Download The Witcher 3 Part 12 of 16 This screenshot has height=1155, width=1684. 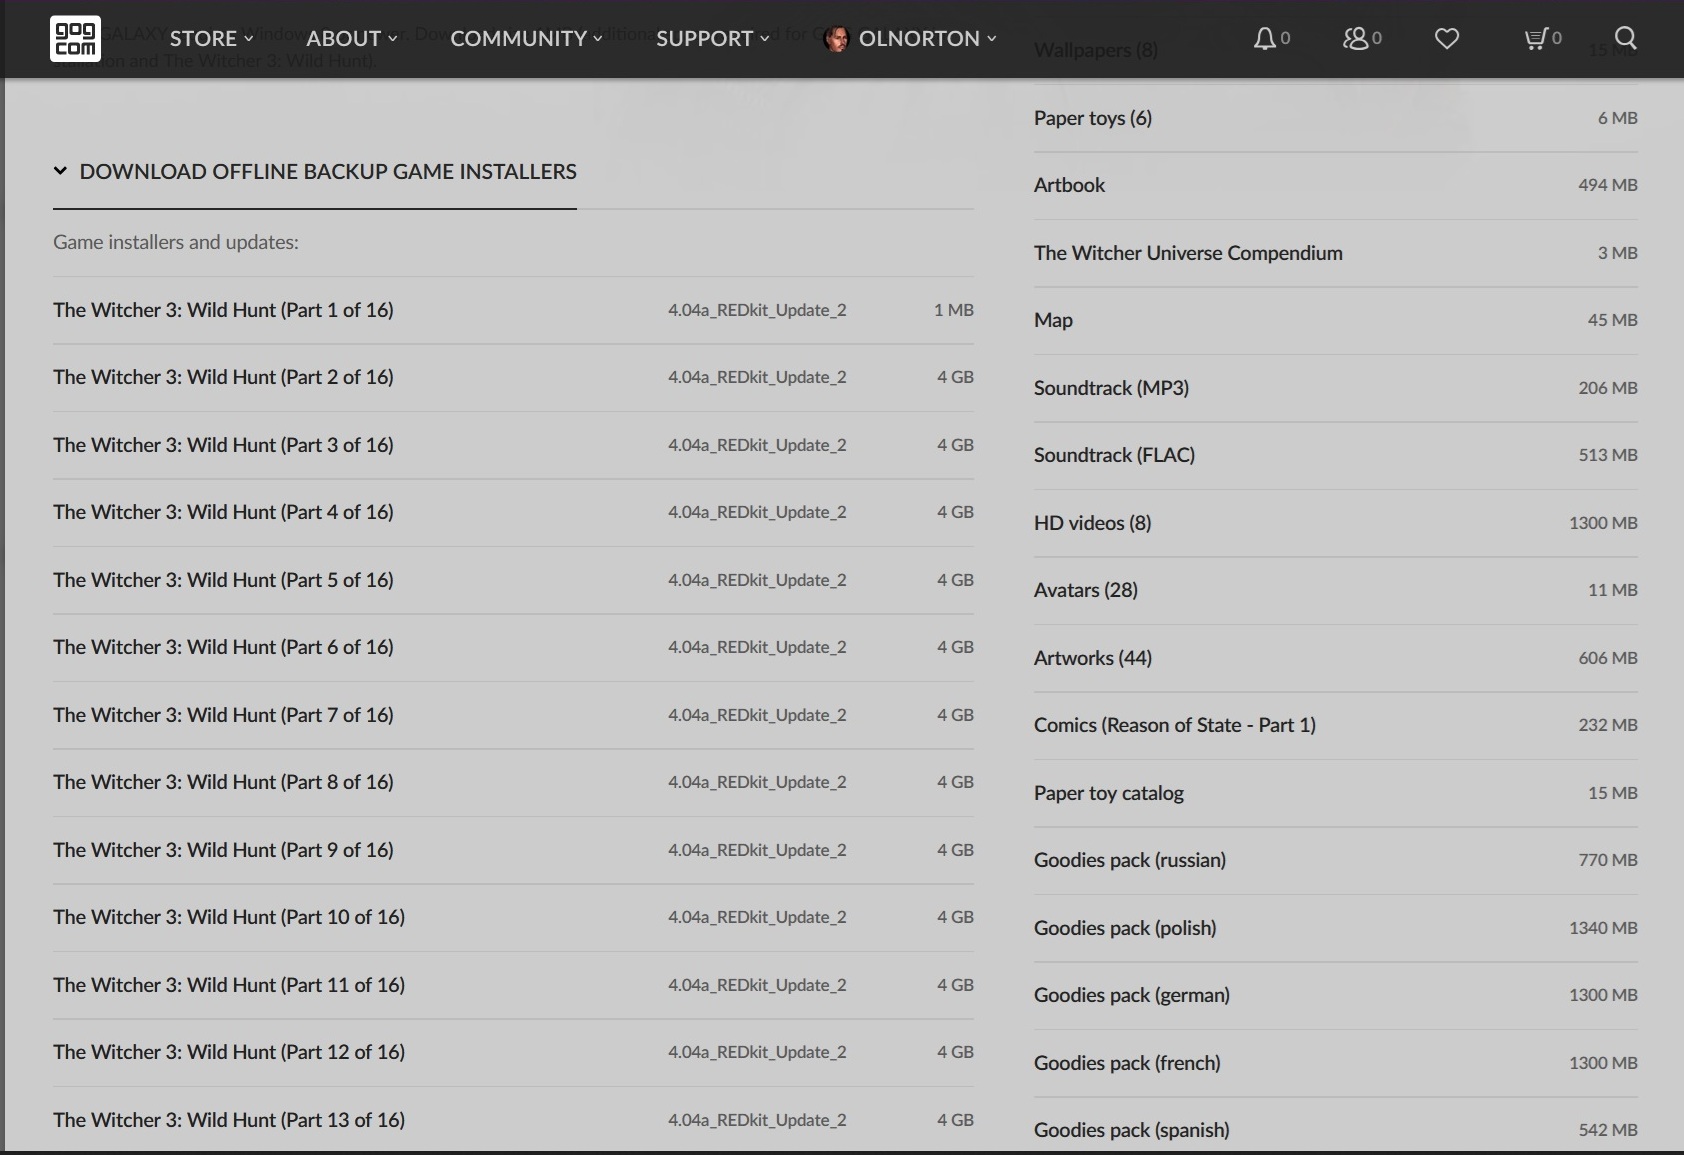[x=513, y=1052]
